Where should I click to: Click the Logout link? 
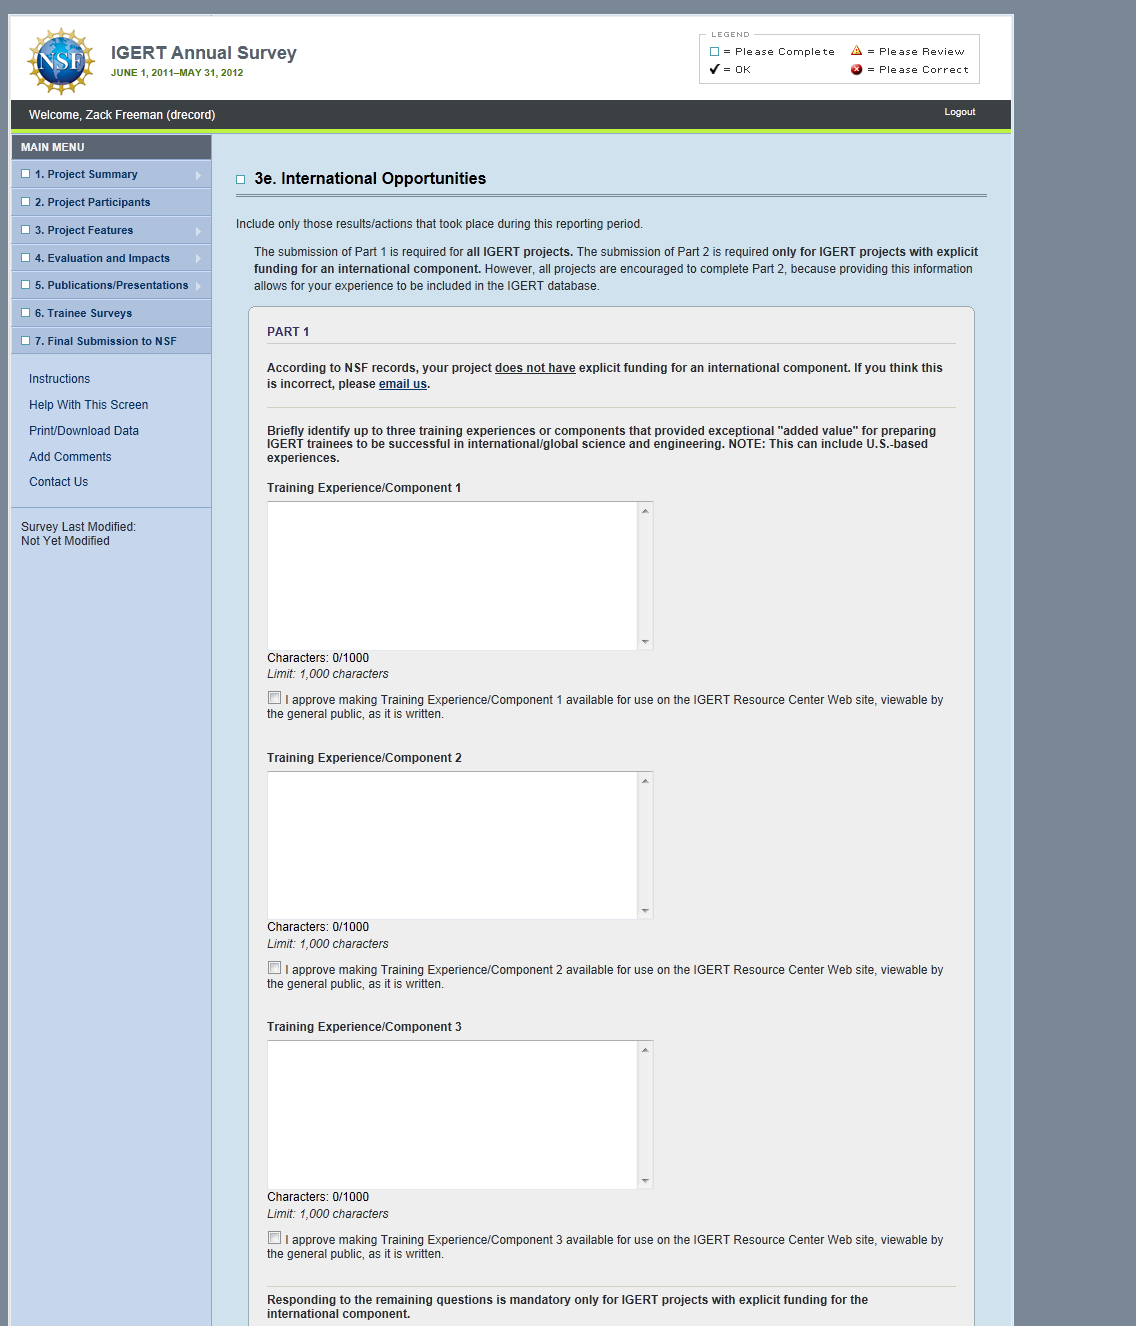pyautogui.click(x=959, y=112)
